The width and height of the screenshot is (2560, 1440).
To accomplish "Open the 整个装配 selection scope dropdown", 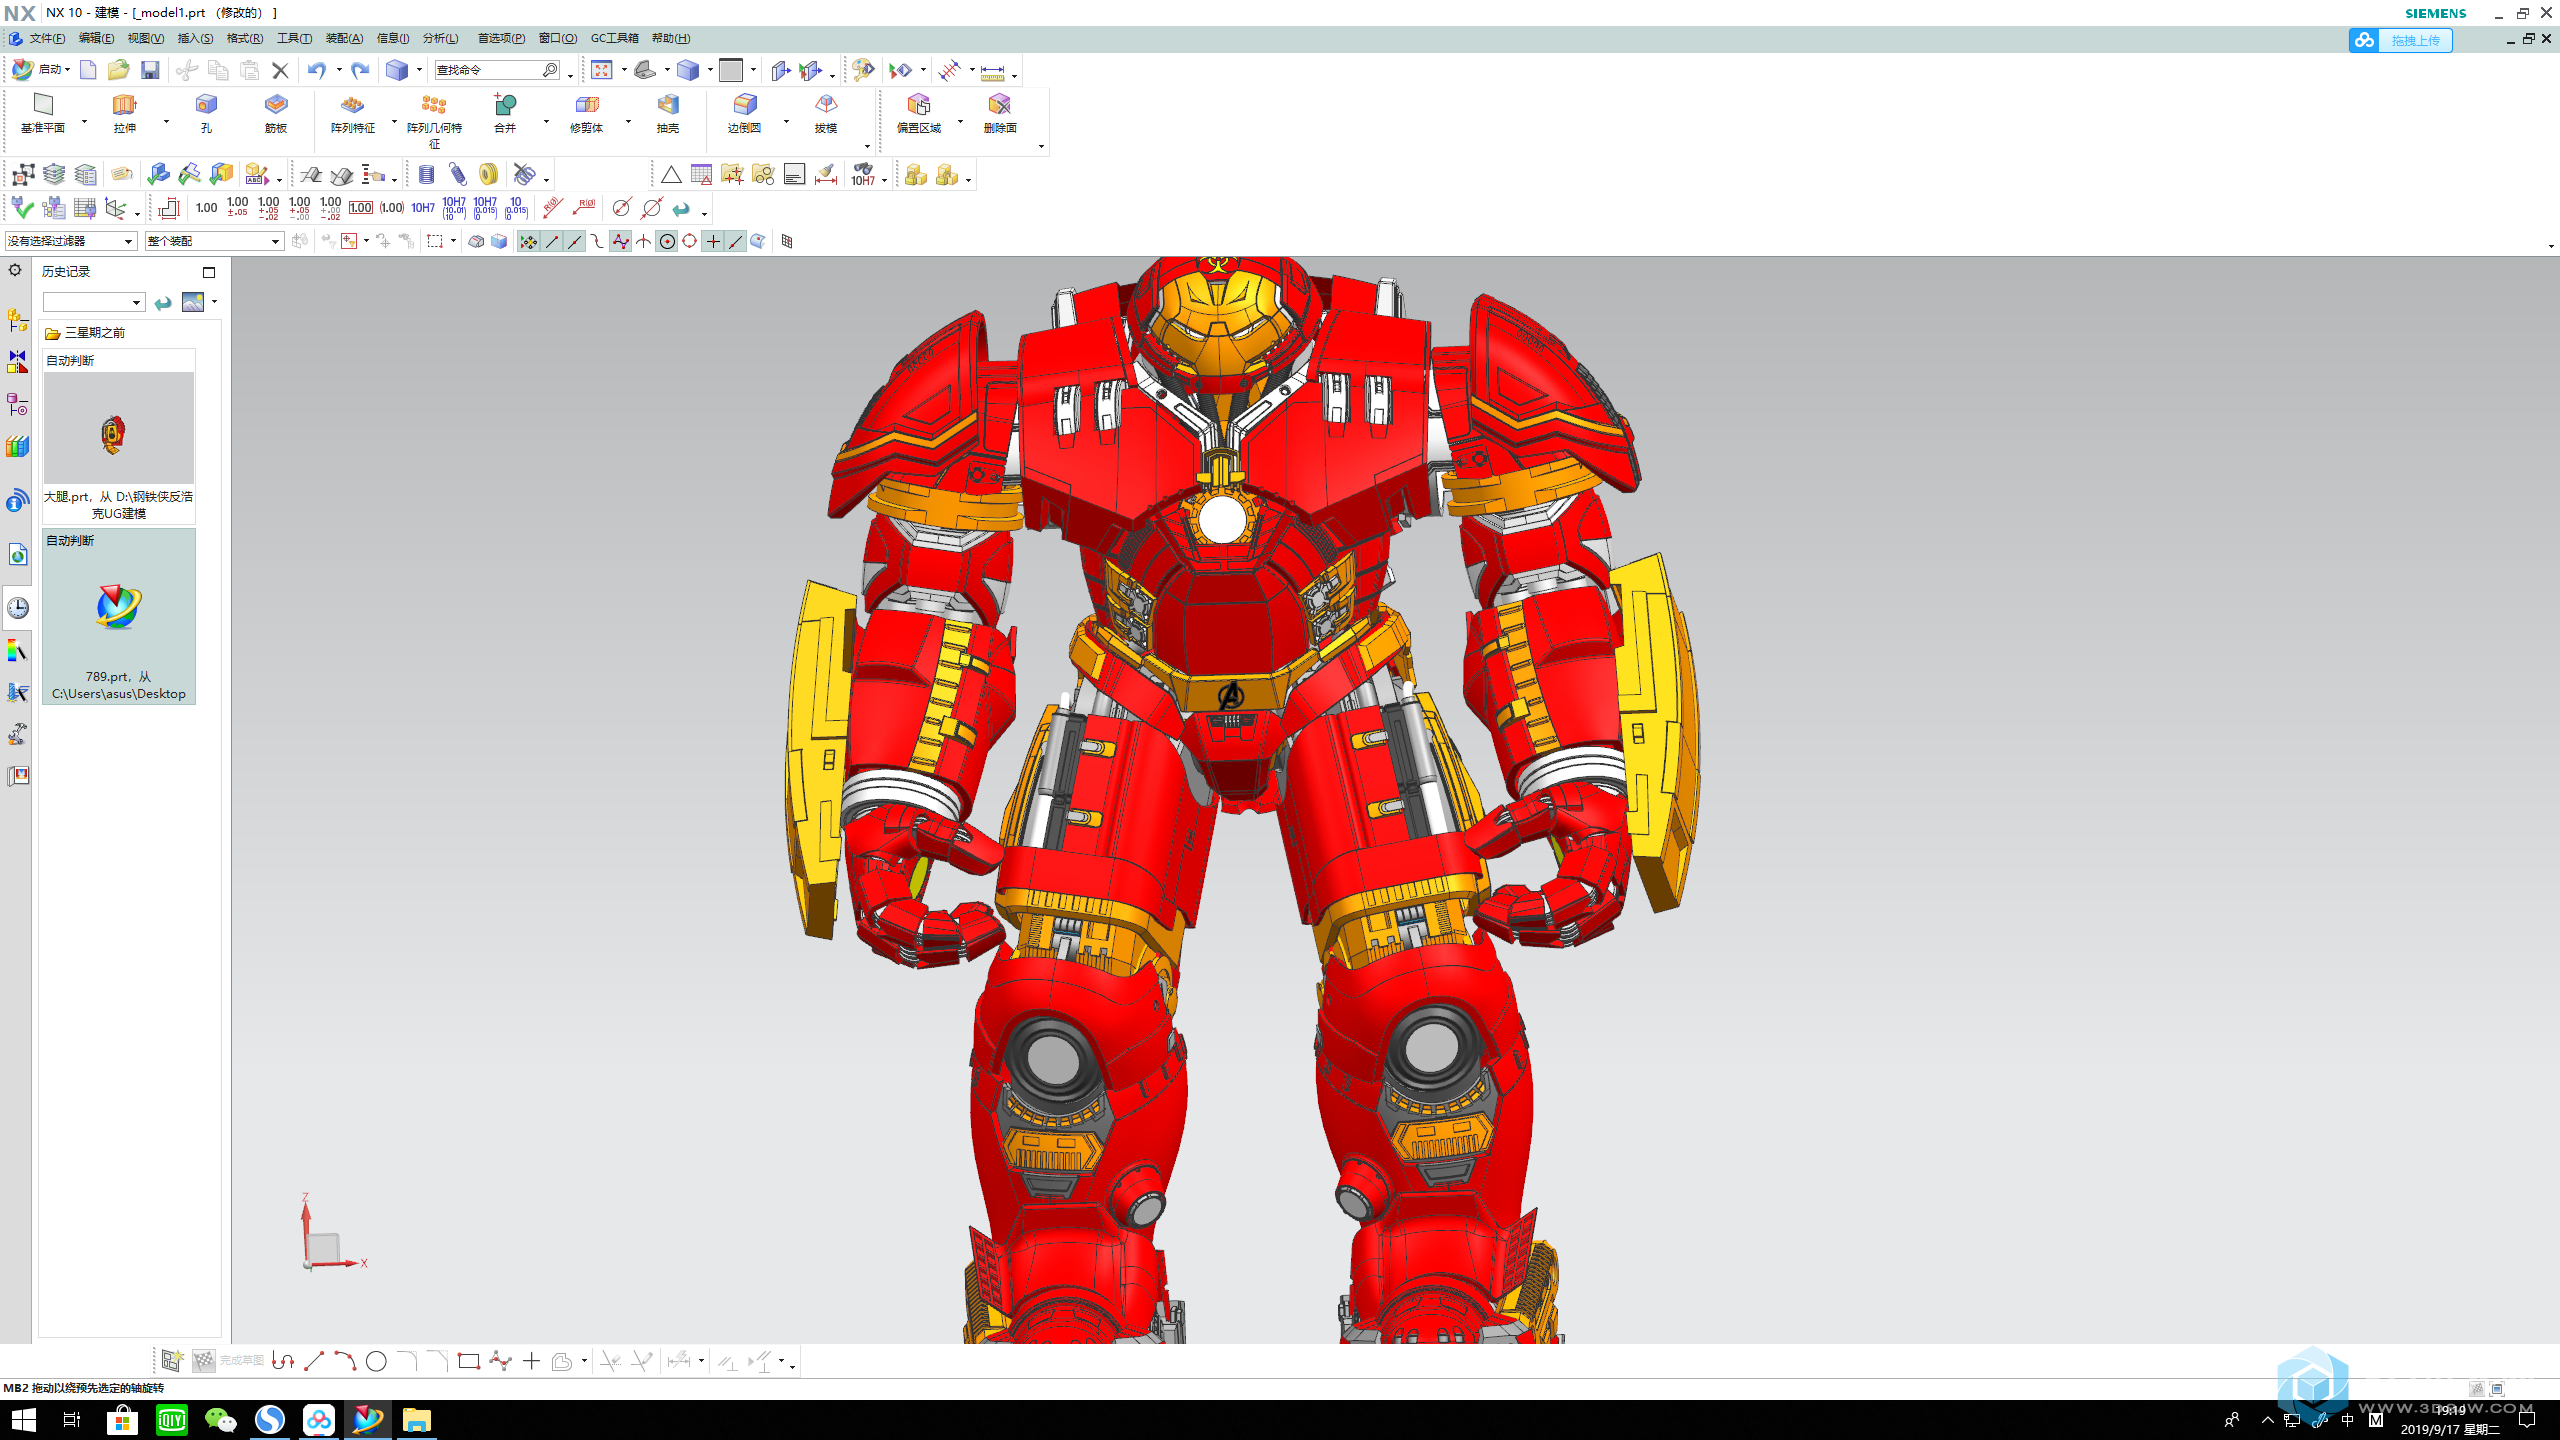I will [x=214, y=241].
